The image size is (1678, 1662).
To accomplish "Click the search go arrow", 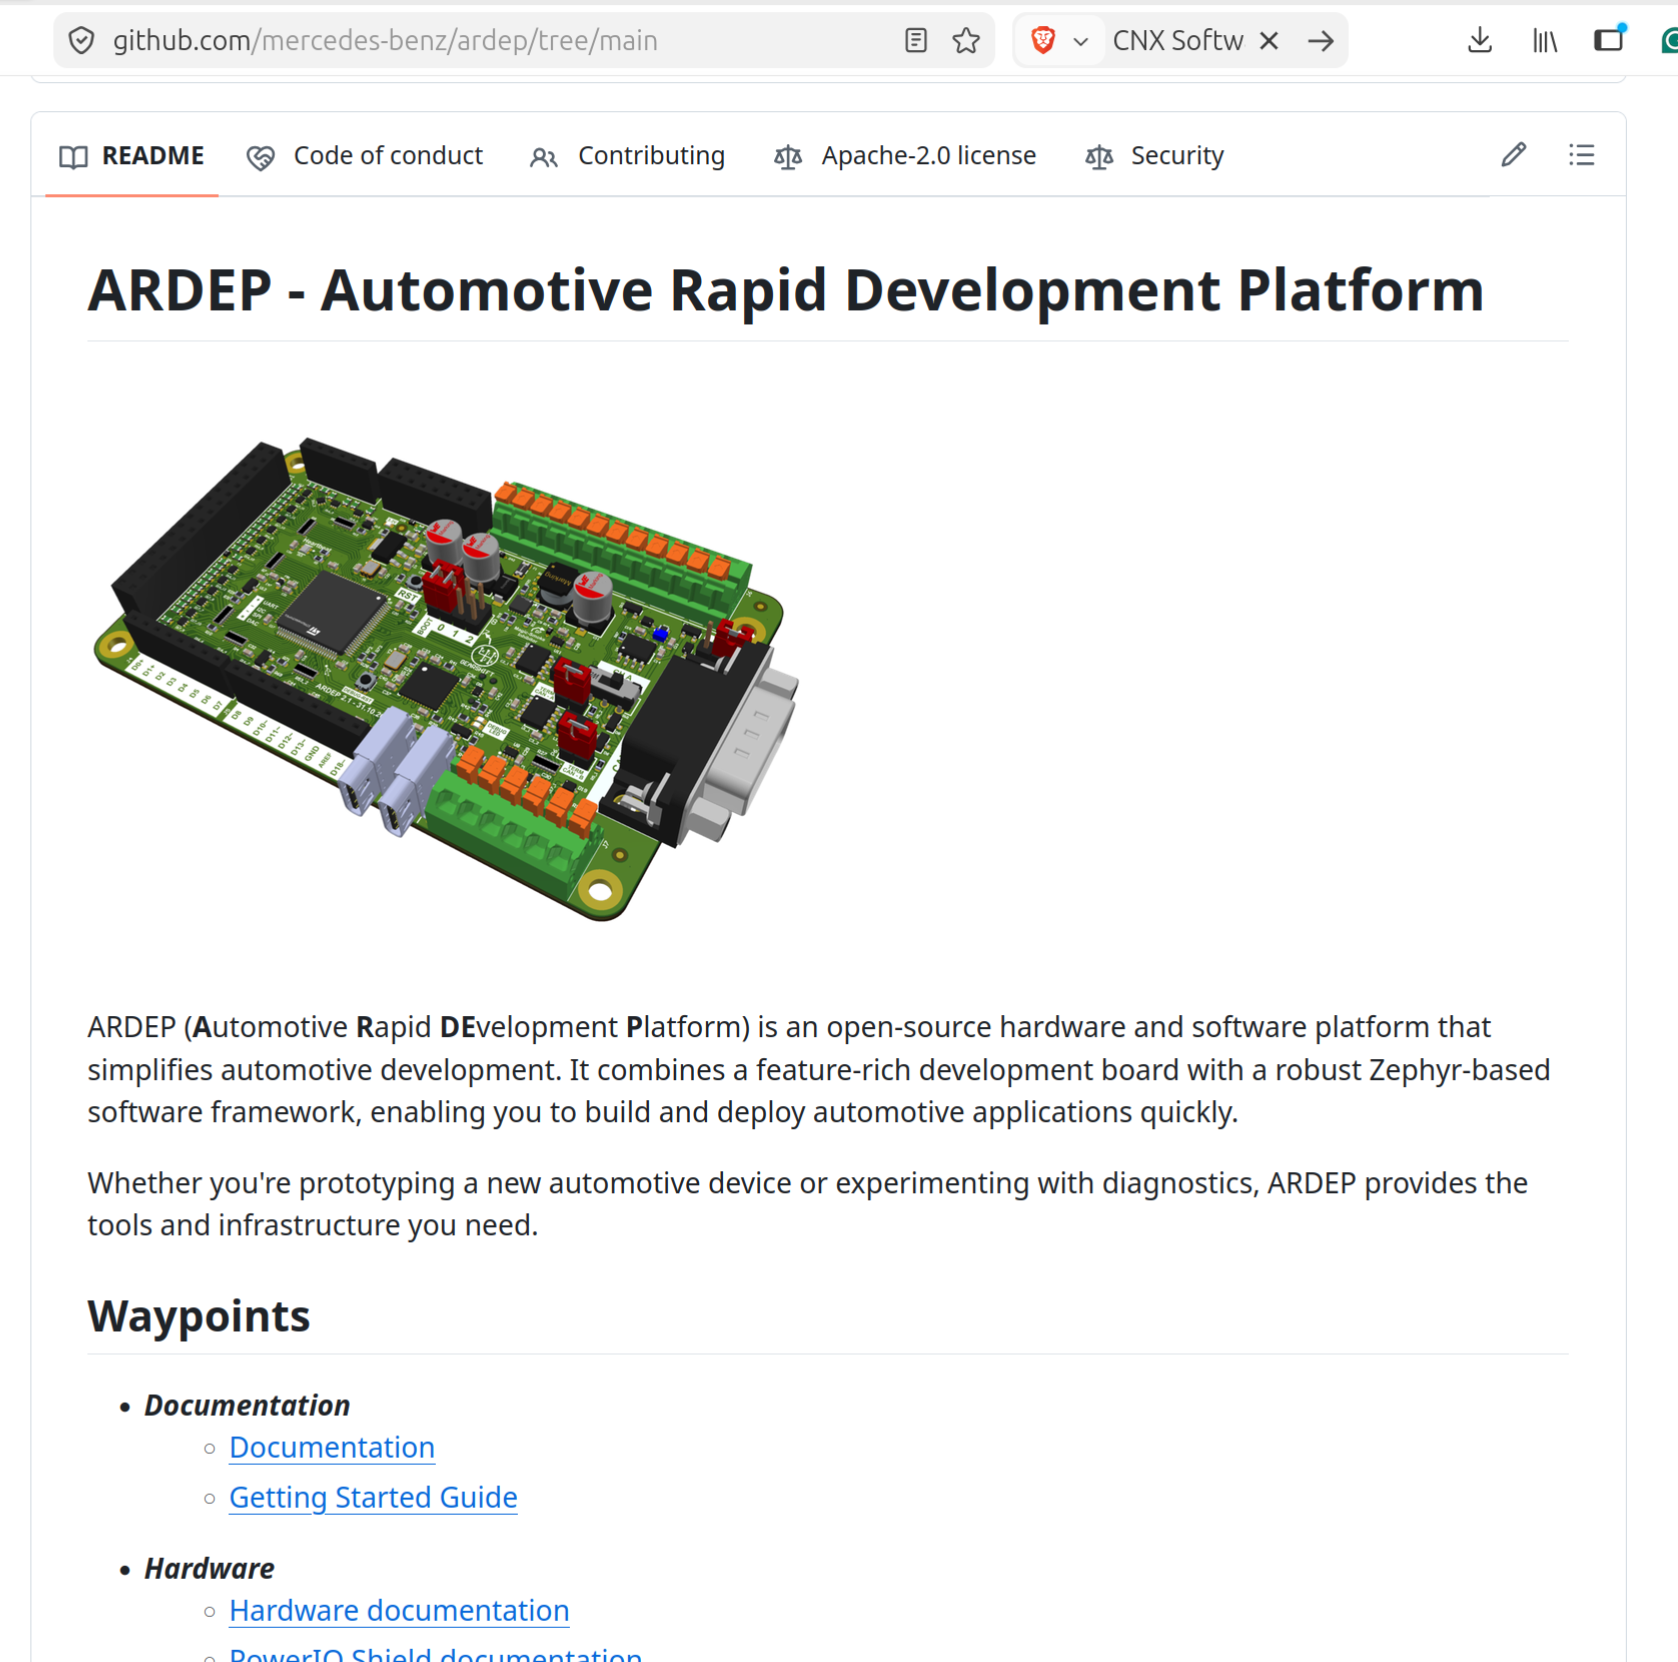I will tap(1321, 41).
